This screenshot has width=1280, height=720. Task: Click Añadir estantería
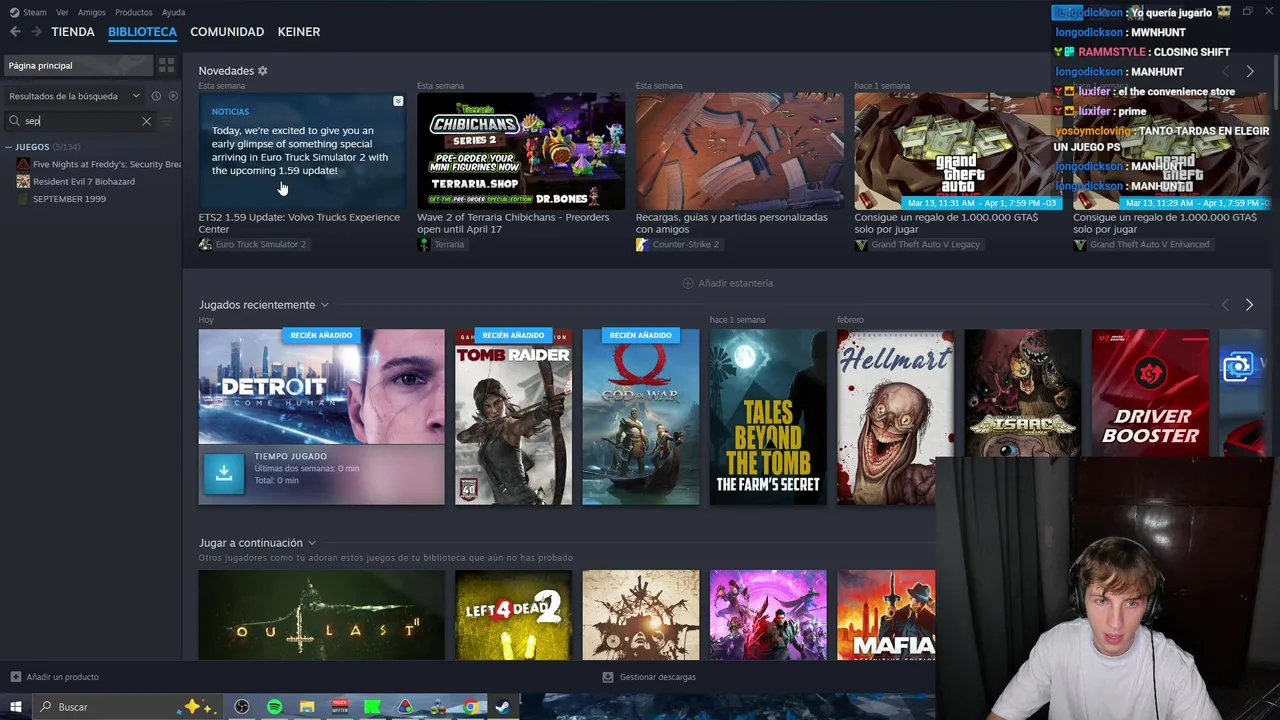tap(727, 283)
